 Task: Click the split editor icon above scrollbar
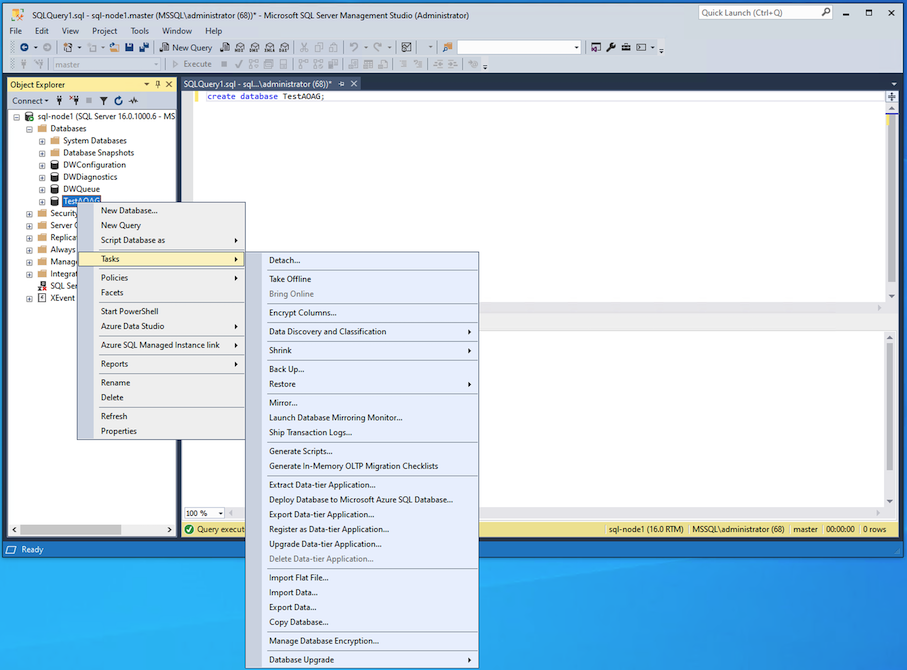point(892,97)
